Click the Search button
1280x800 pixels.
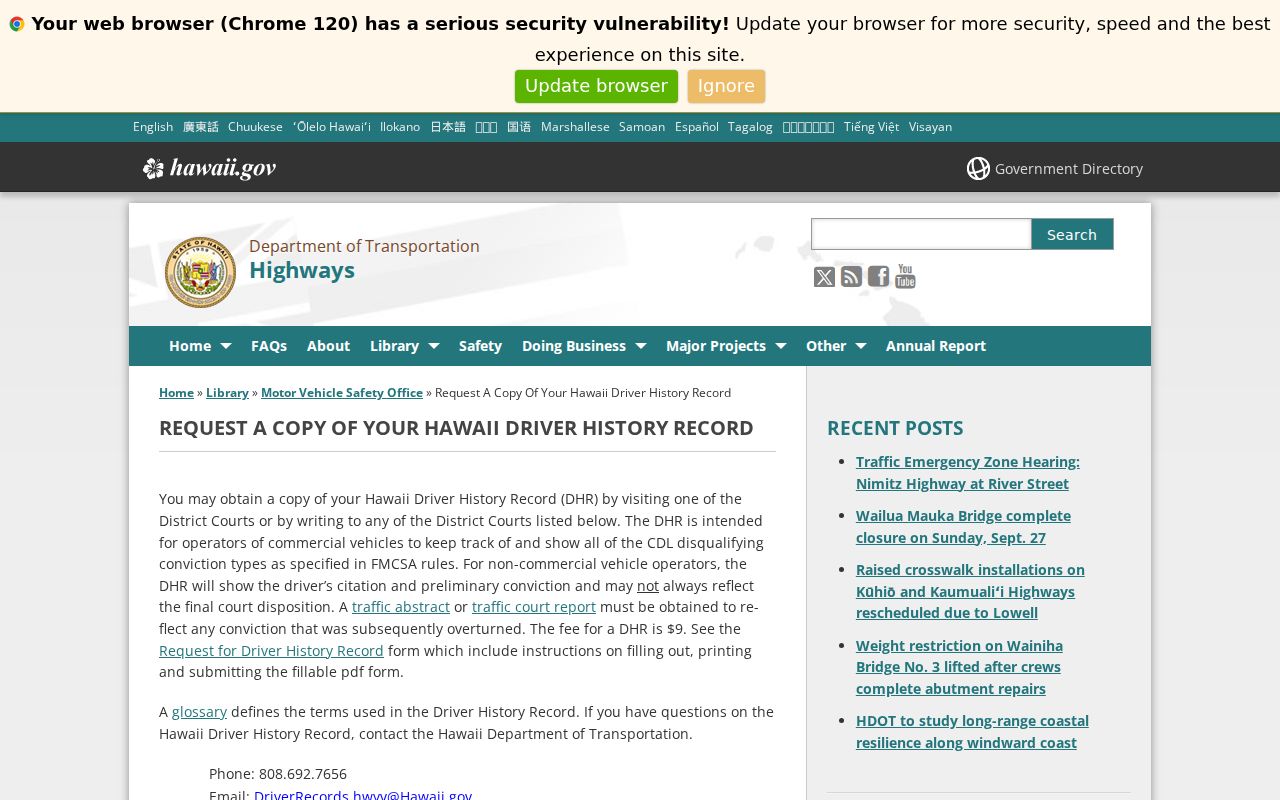tap(1072, 234)
